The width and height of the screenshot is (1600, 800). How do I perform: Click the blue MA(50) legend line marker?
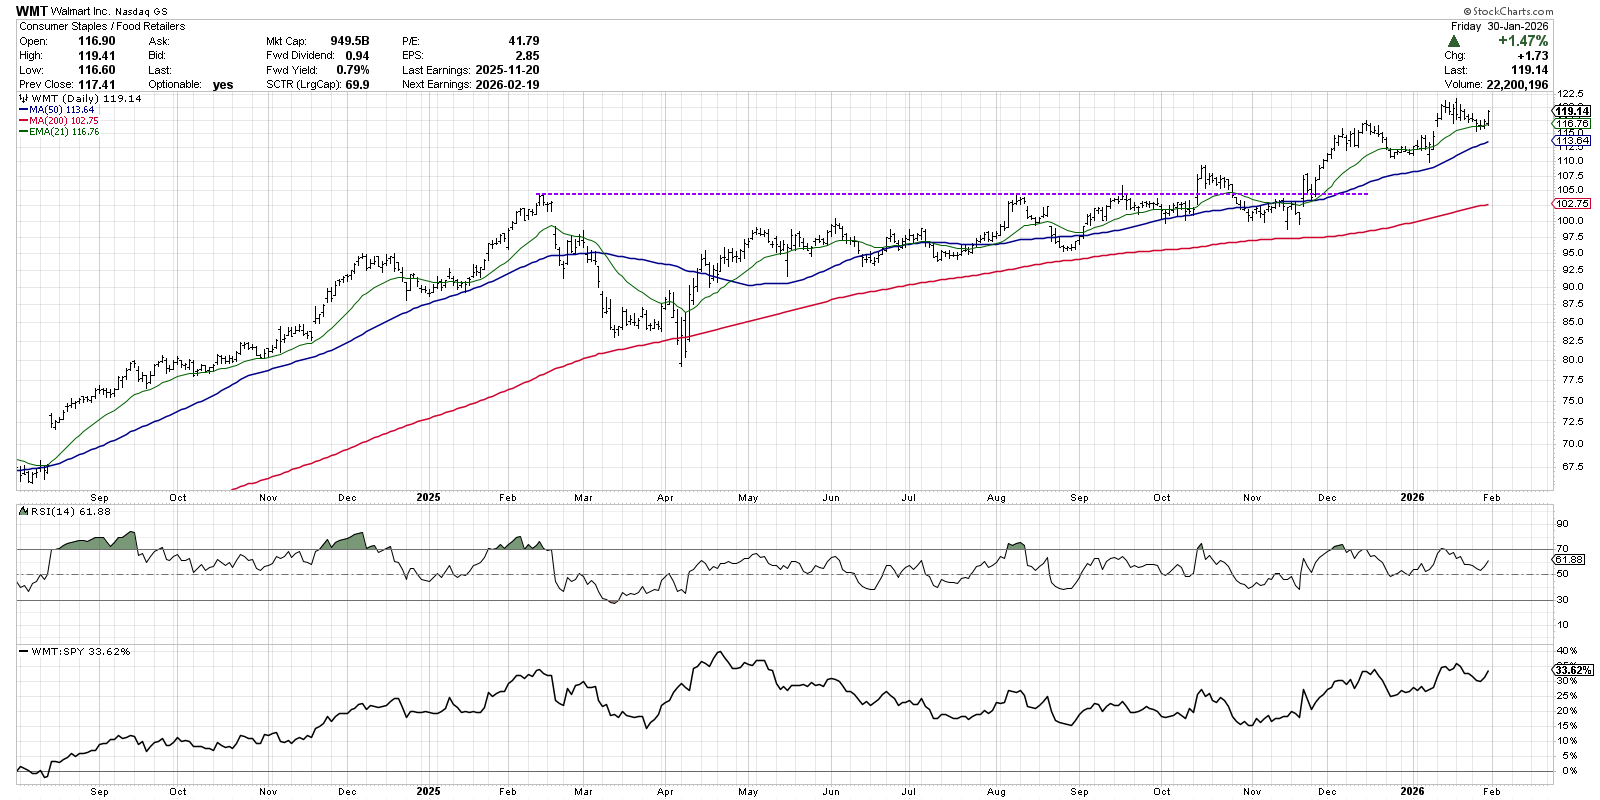click(23, 110)
